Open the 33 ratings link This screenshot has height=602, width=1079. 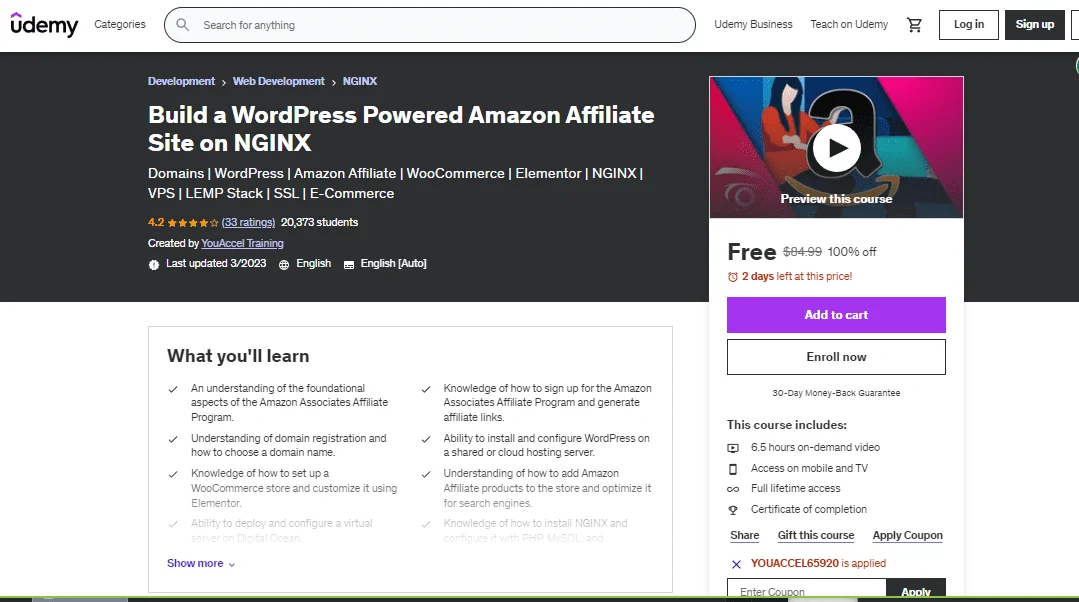248,222
